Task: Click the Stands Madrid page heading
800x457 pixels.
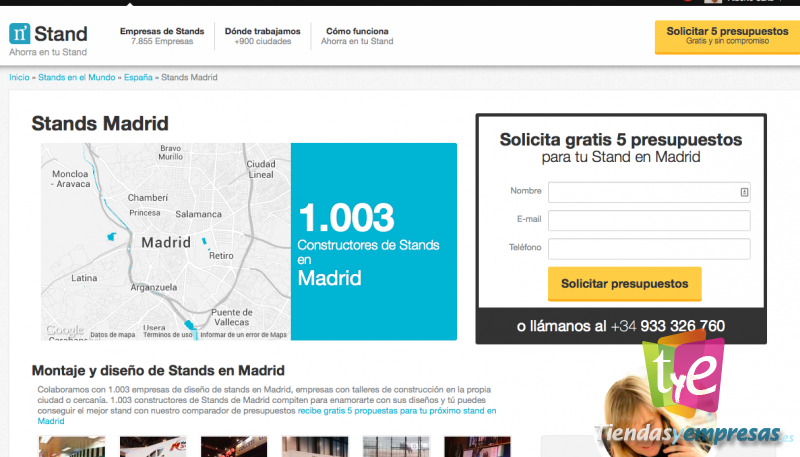Action: tap(100, 123)
